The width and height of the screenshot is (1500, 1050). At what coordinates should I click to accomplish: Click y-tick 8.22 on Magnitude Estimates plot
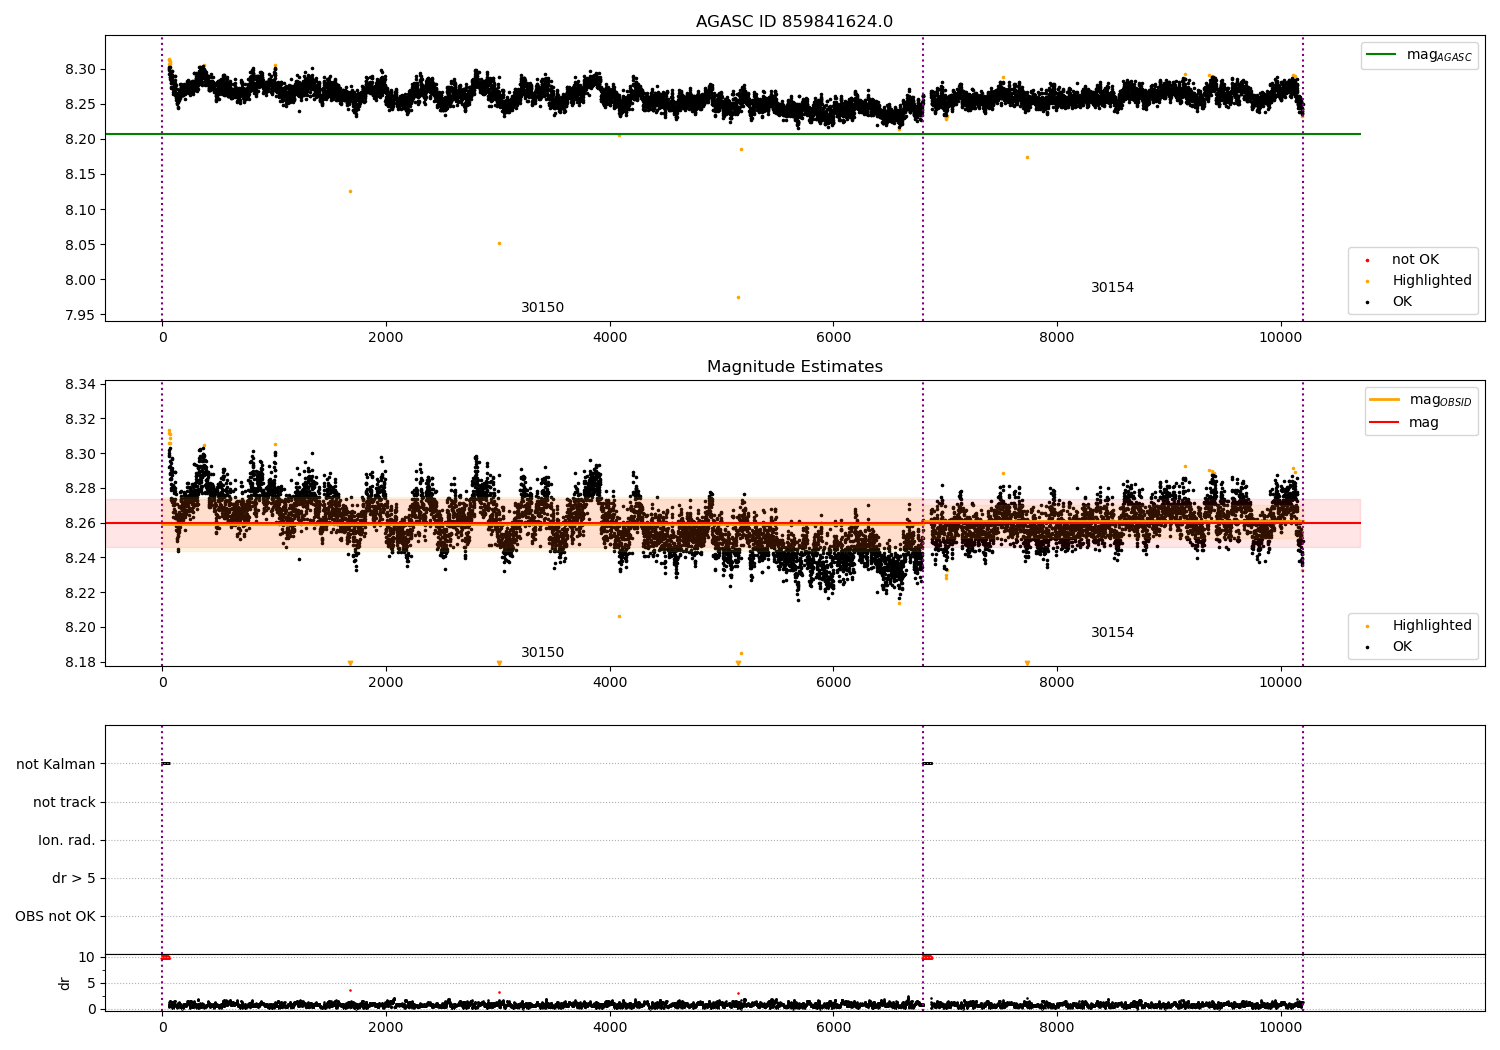pos(79,593)
